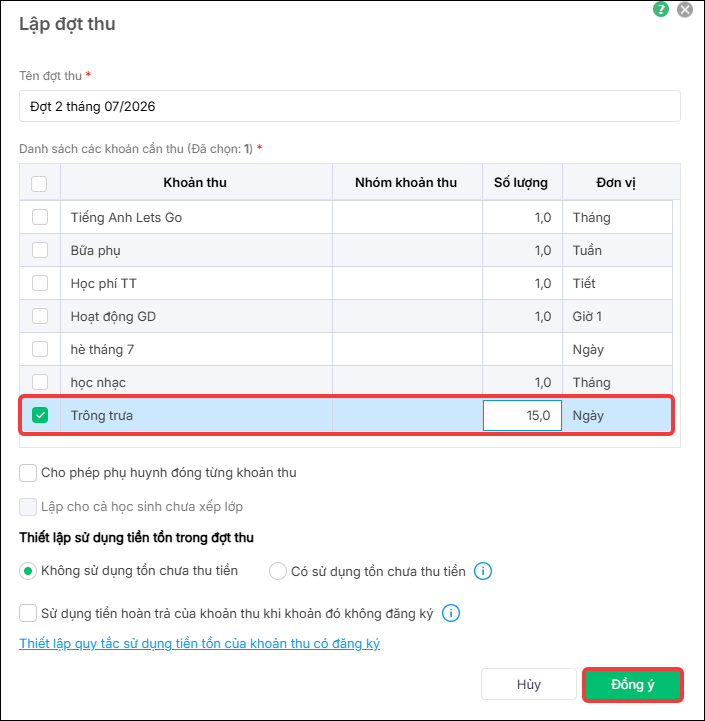Image resolution: width=705 pixels, height=721 pixels.
Task: Click info icon beside Sử dụng tiền hoàn trả
Action: [x=451, y=613]
